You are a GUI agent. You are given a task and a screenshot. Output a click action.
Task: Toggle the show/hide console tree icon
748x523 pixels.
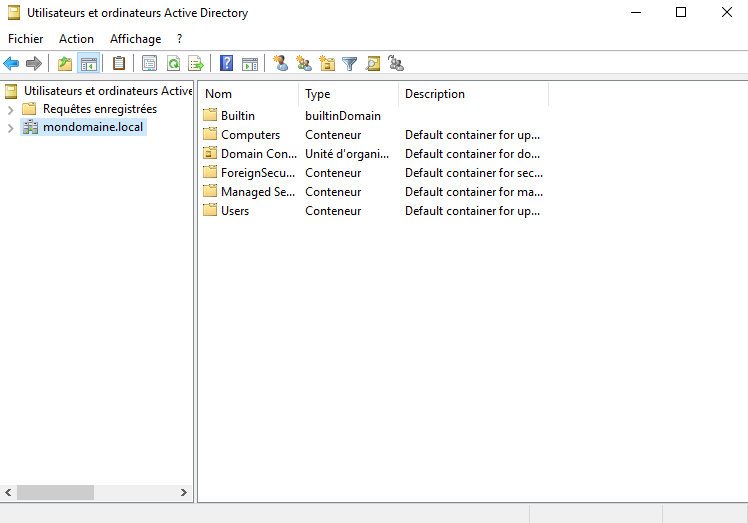[x=89, y=63]
